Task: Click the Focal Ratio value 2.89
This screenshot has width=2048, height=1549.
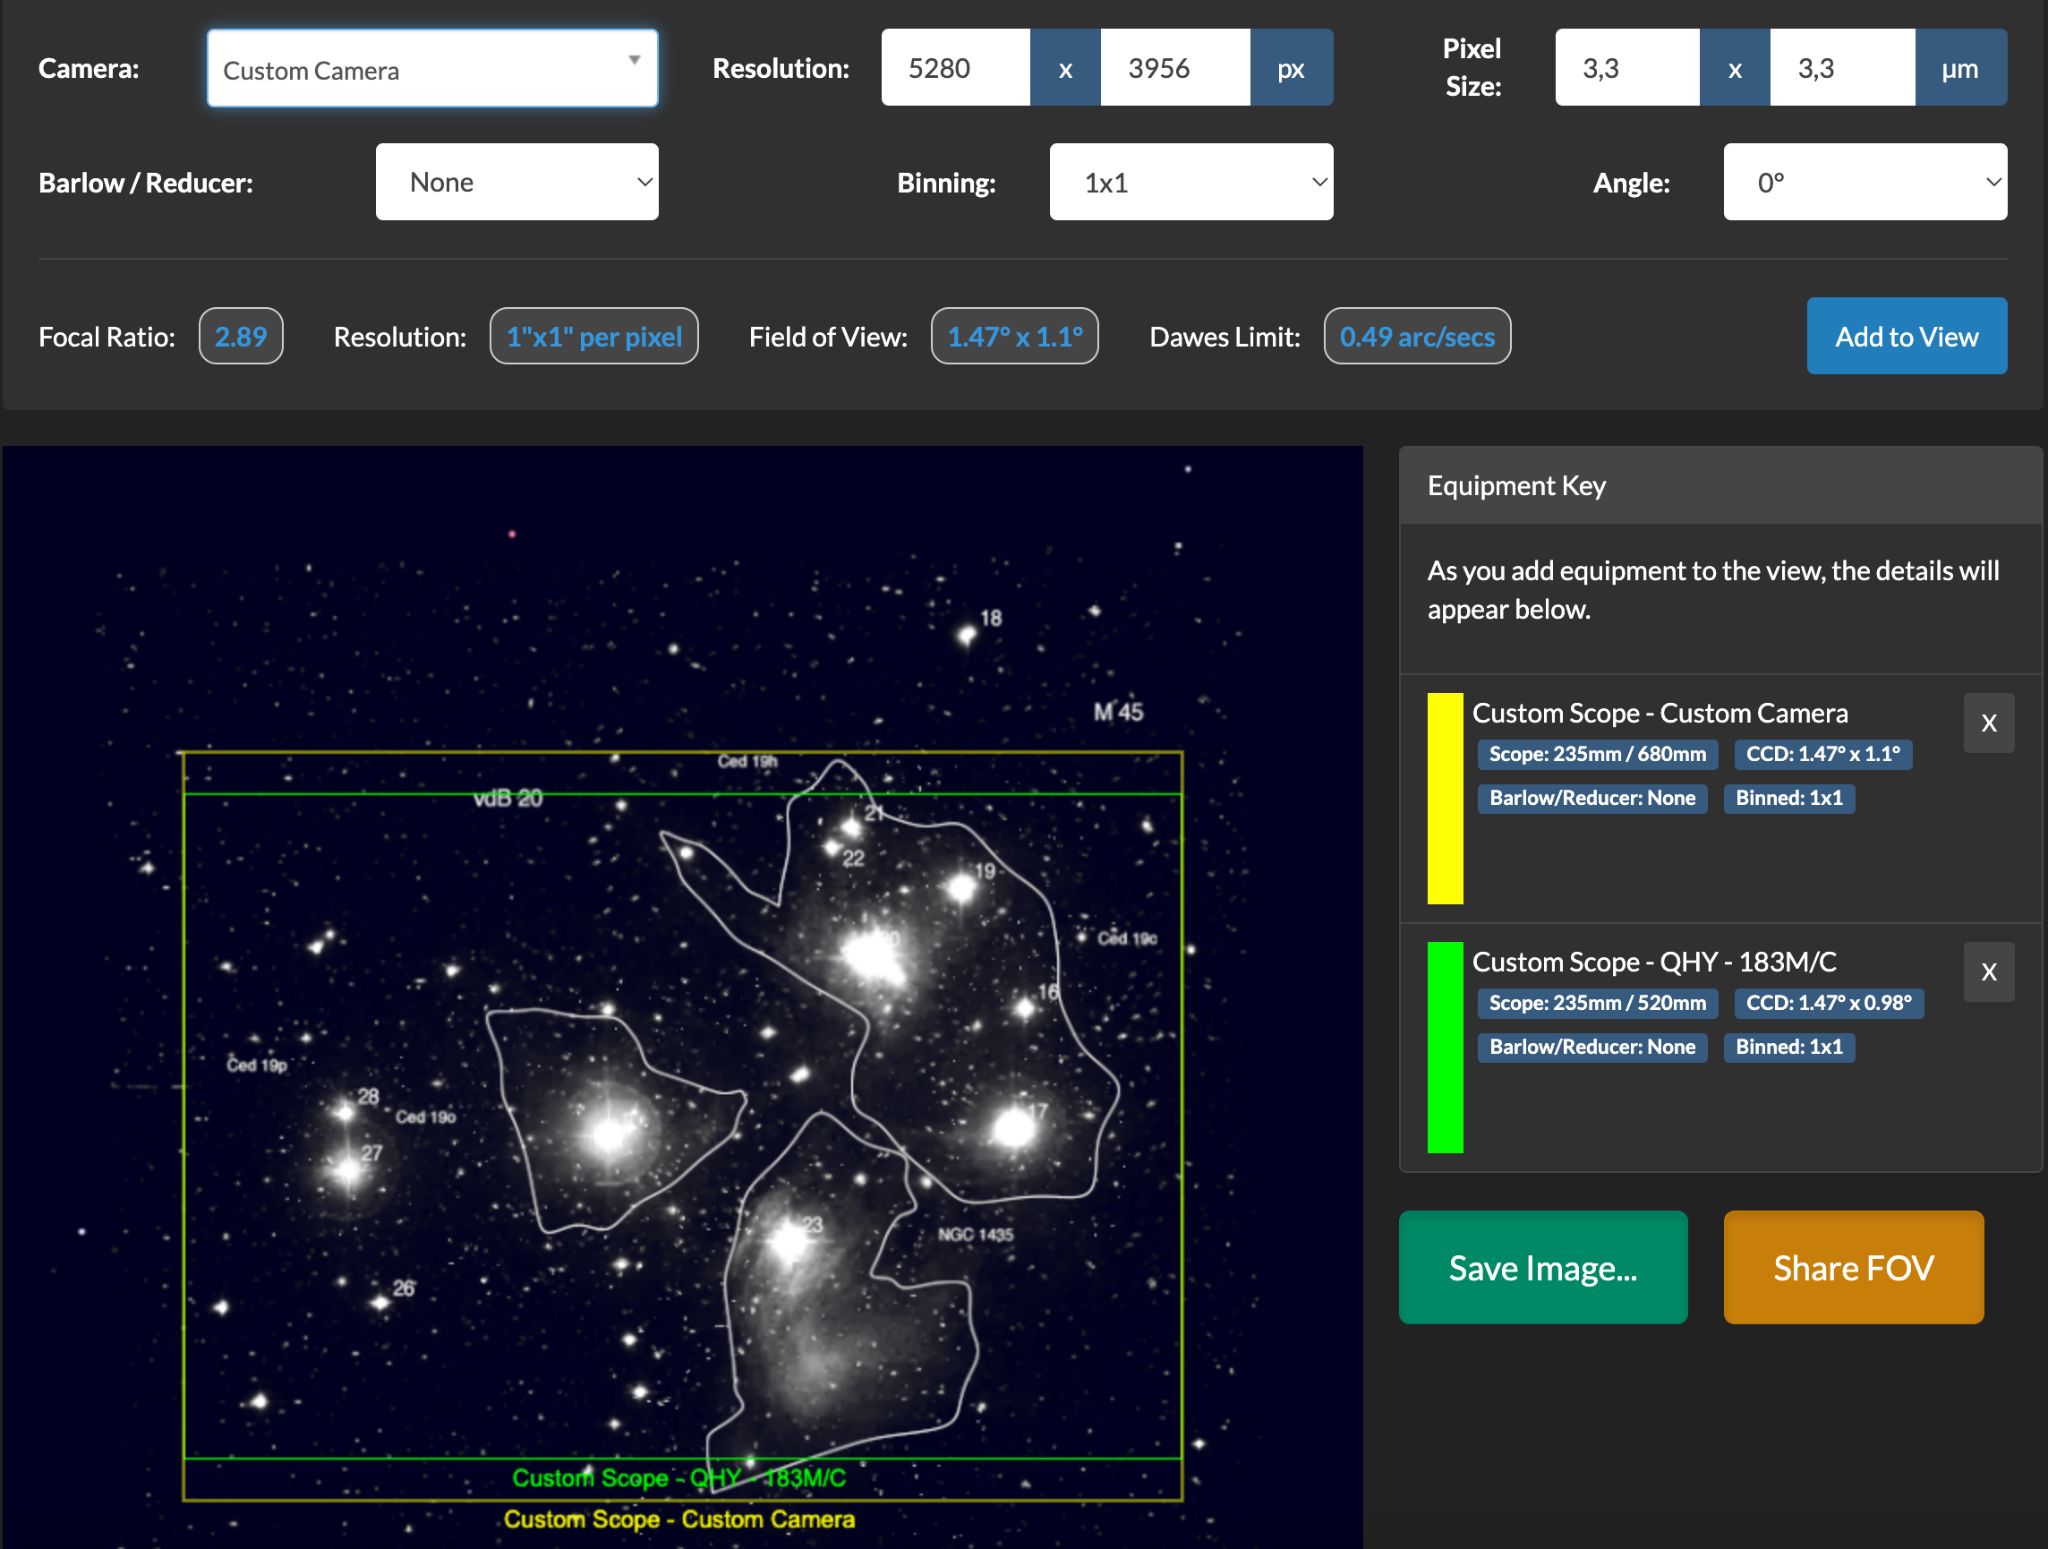Action: (241, 336)
